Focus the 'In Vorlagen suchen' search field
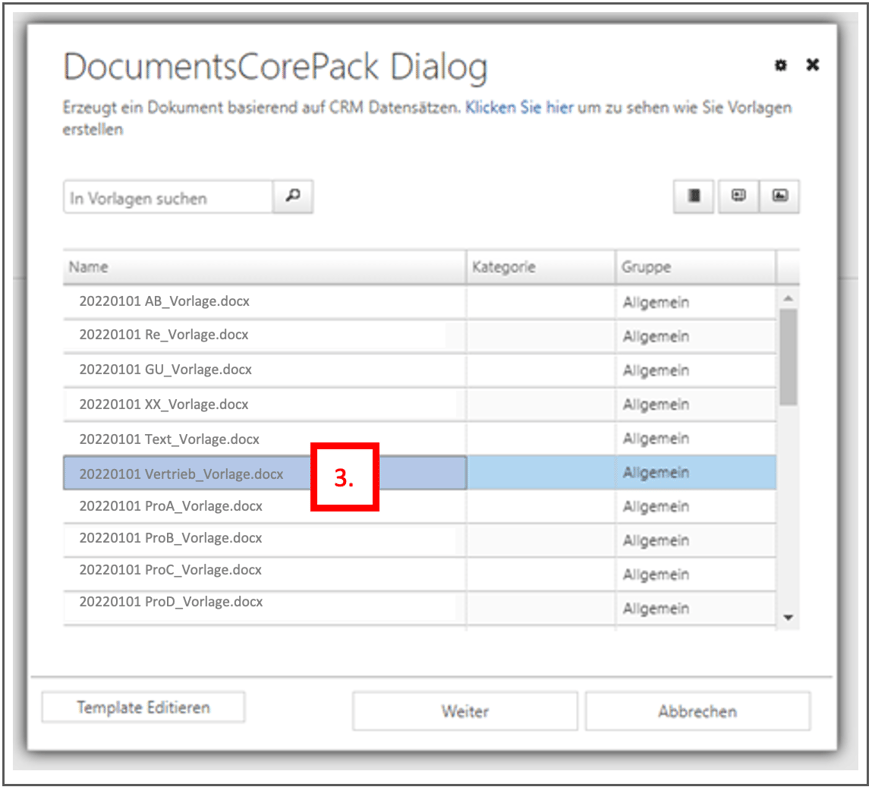This screenshot has height=790, width=872. tap(168, 197)
